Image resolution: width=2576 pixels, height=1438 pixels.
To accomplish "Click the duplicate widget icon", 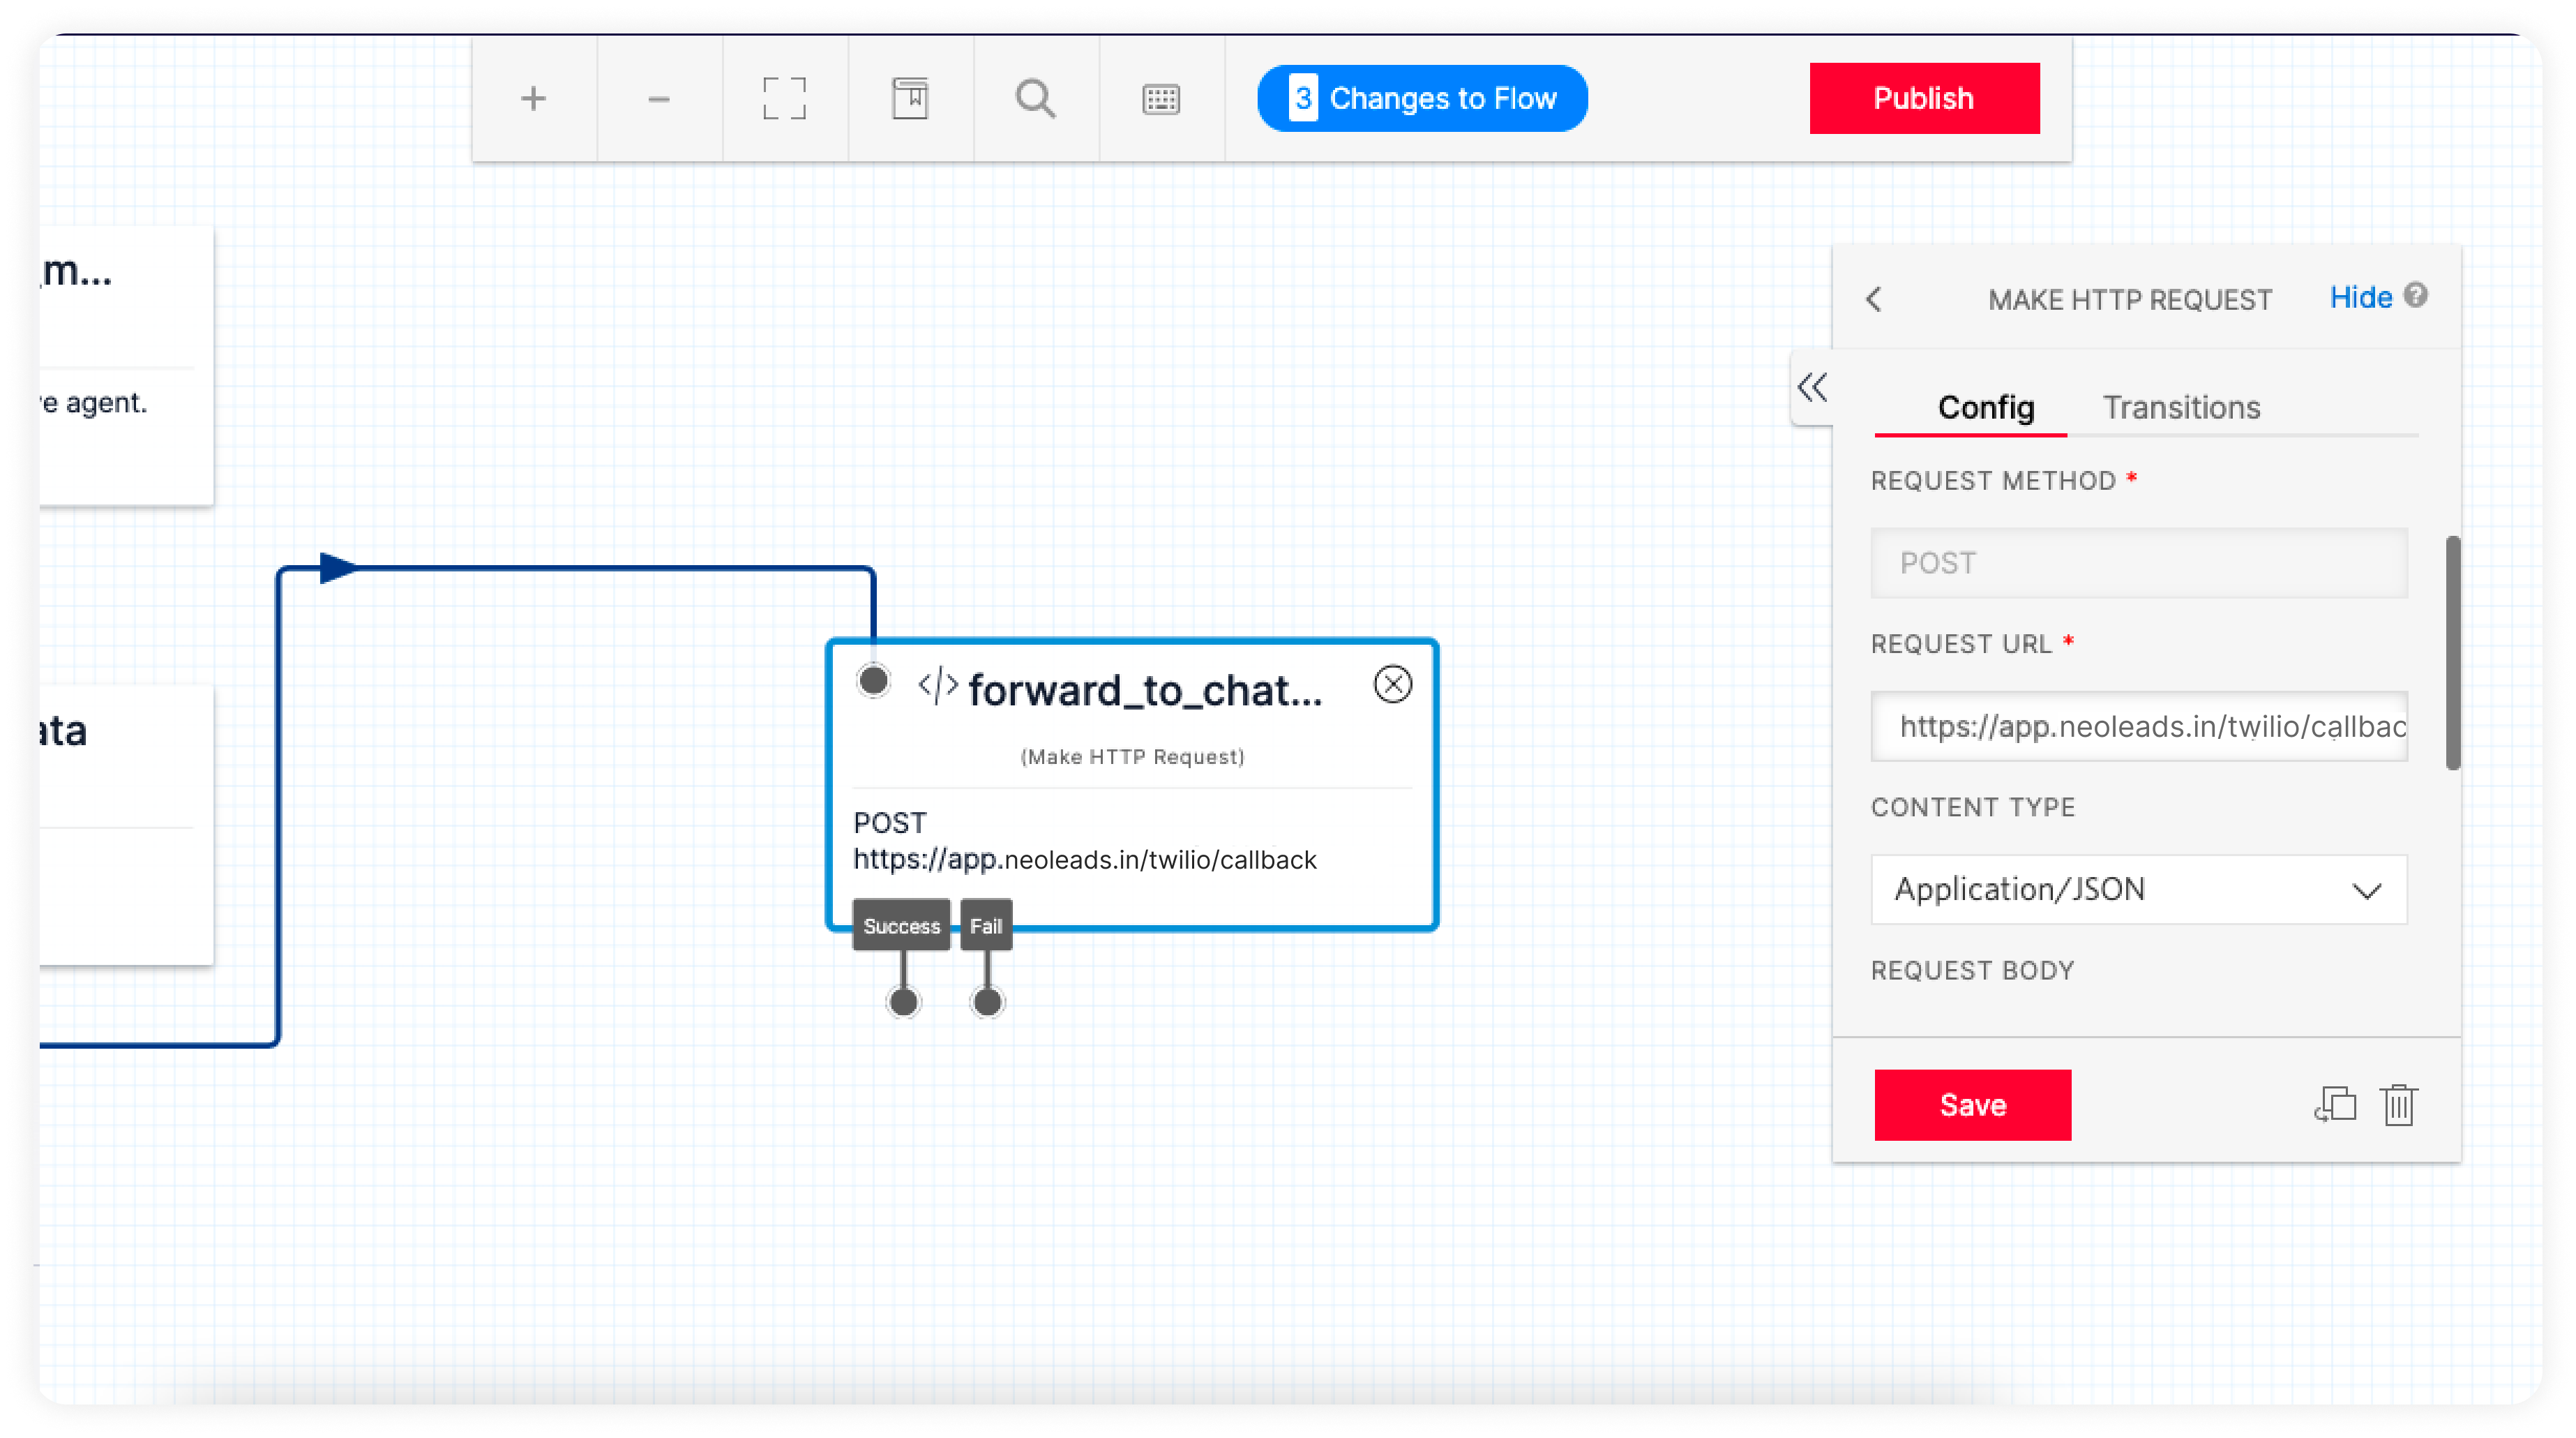I will [2334, 1105].
